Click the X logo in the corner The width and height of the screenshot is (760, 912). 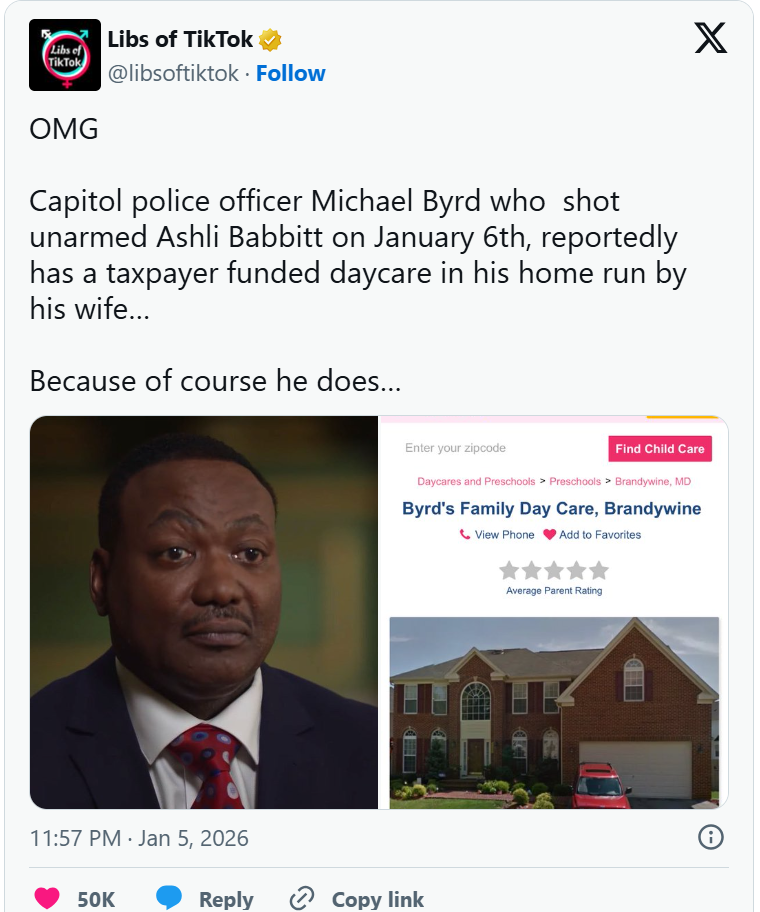pos(709,39)
